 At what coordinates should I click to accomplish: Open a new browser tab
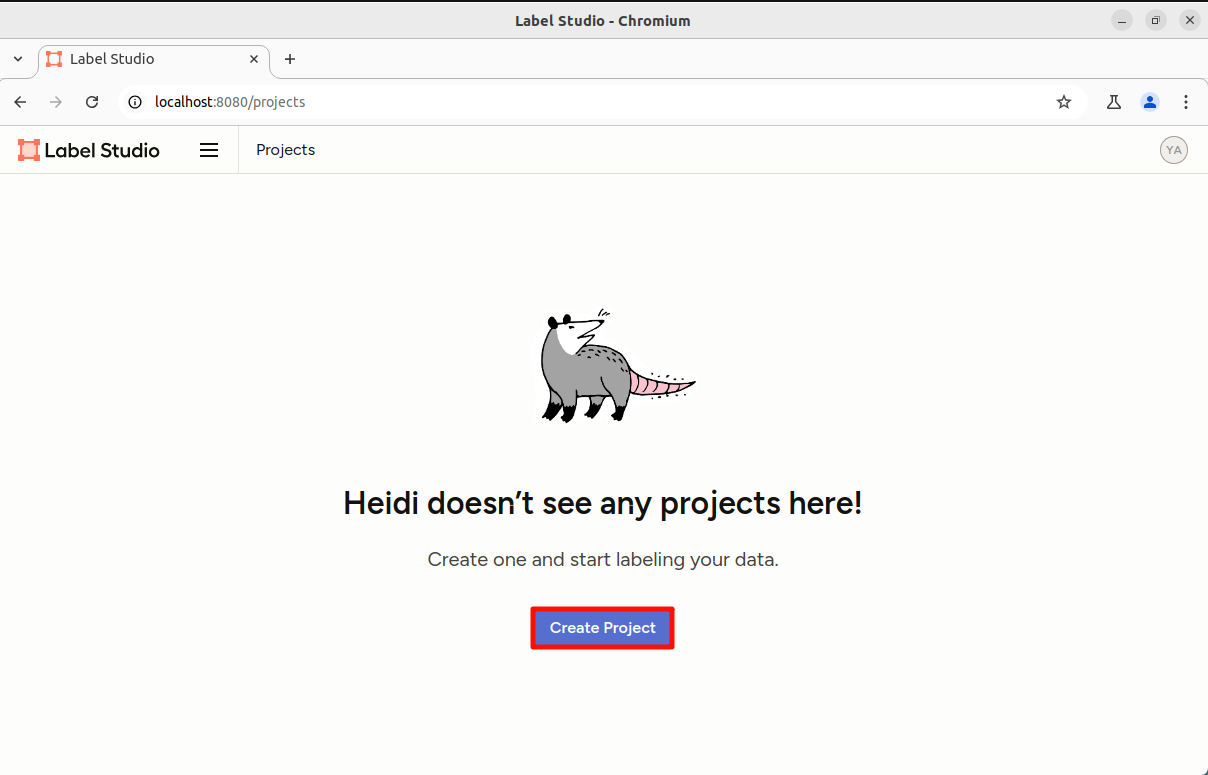[x=290, y=59]
